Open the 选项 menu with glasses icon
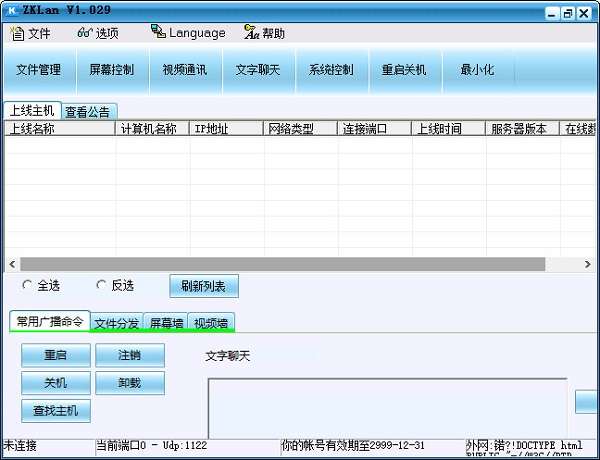This screenshot has width=600, height=460. (x=98, y=33)
